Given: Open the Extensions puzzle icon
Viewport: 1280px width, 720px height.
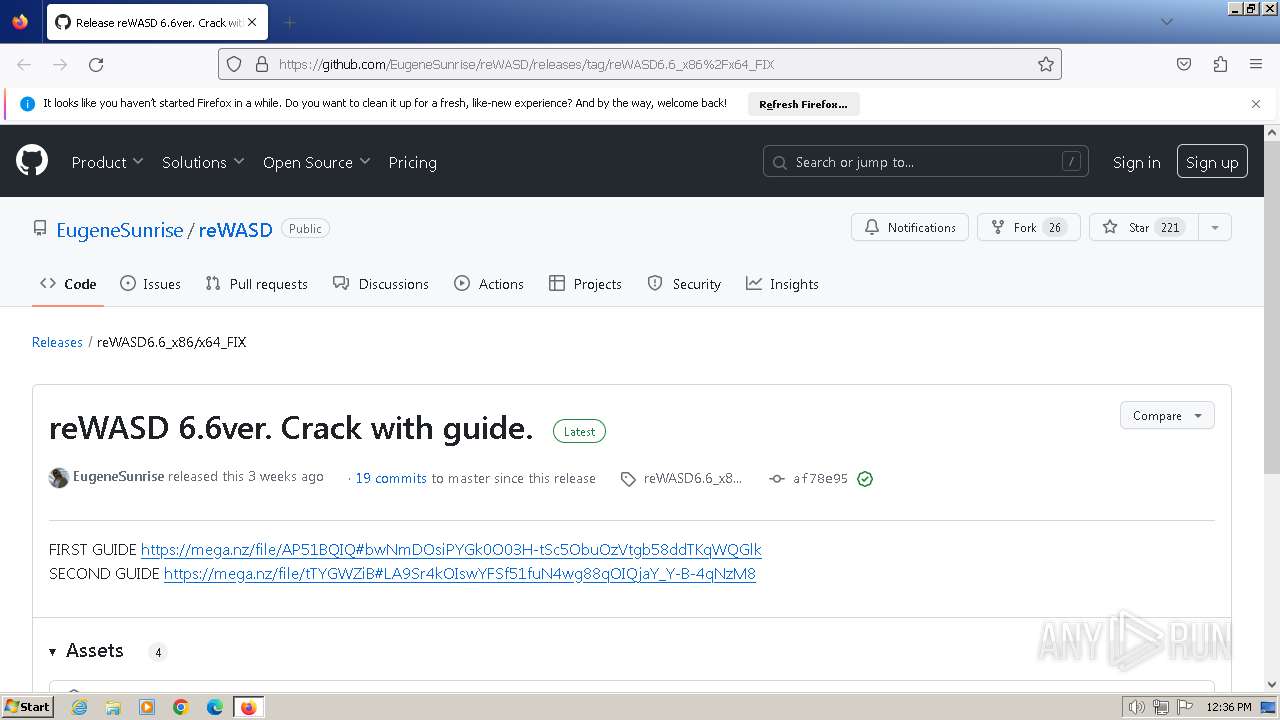Looking at the screenshot, I should click(x=1220, y=64).
